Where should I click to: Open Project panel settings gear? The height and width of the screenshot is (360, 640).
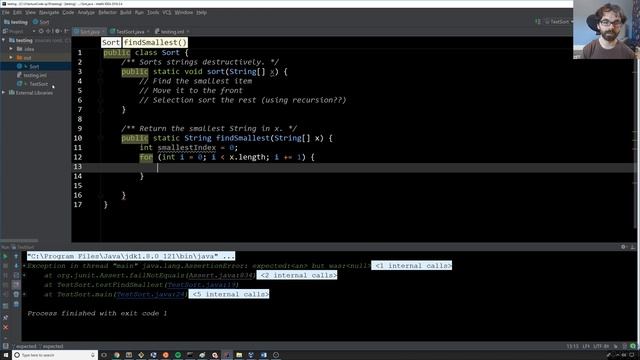[x=57, y=31]
